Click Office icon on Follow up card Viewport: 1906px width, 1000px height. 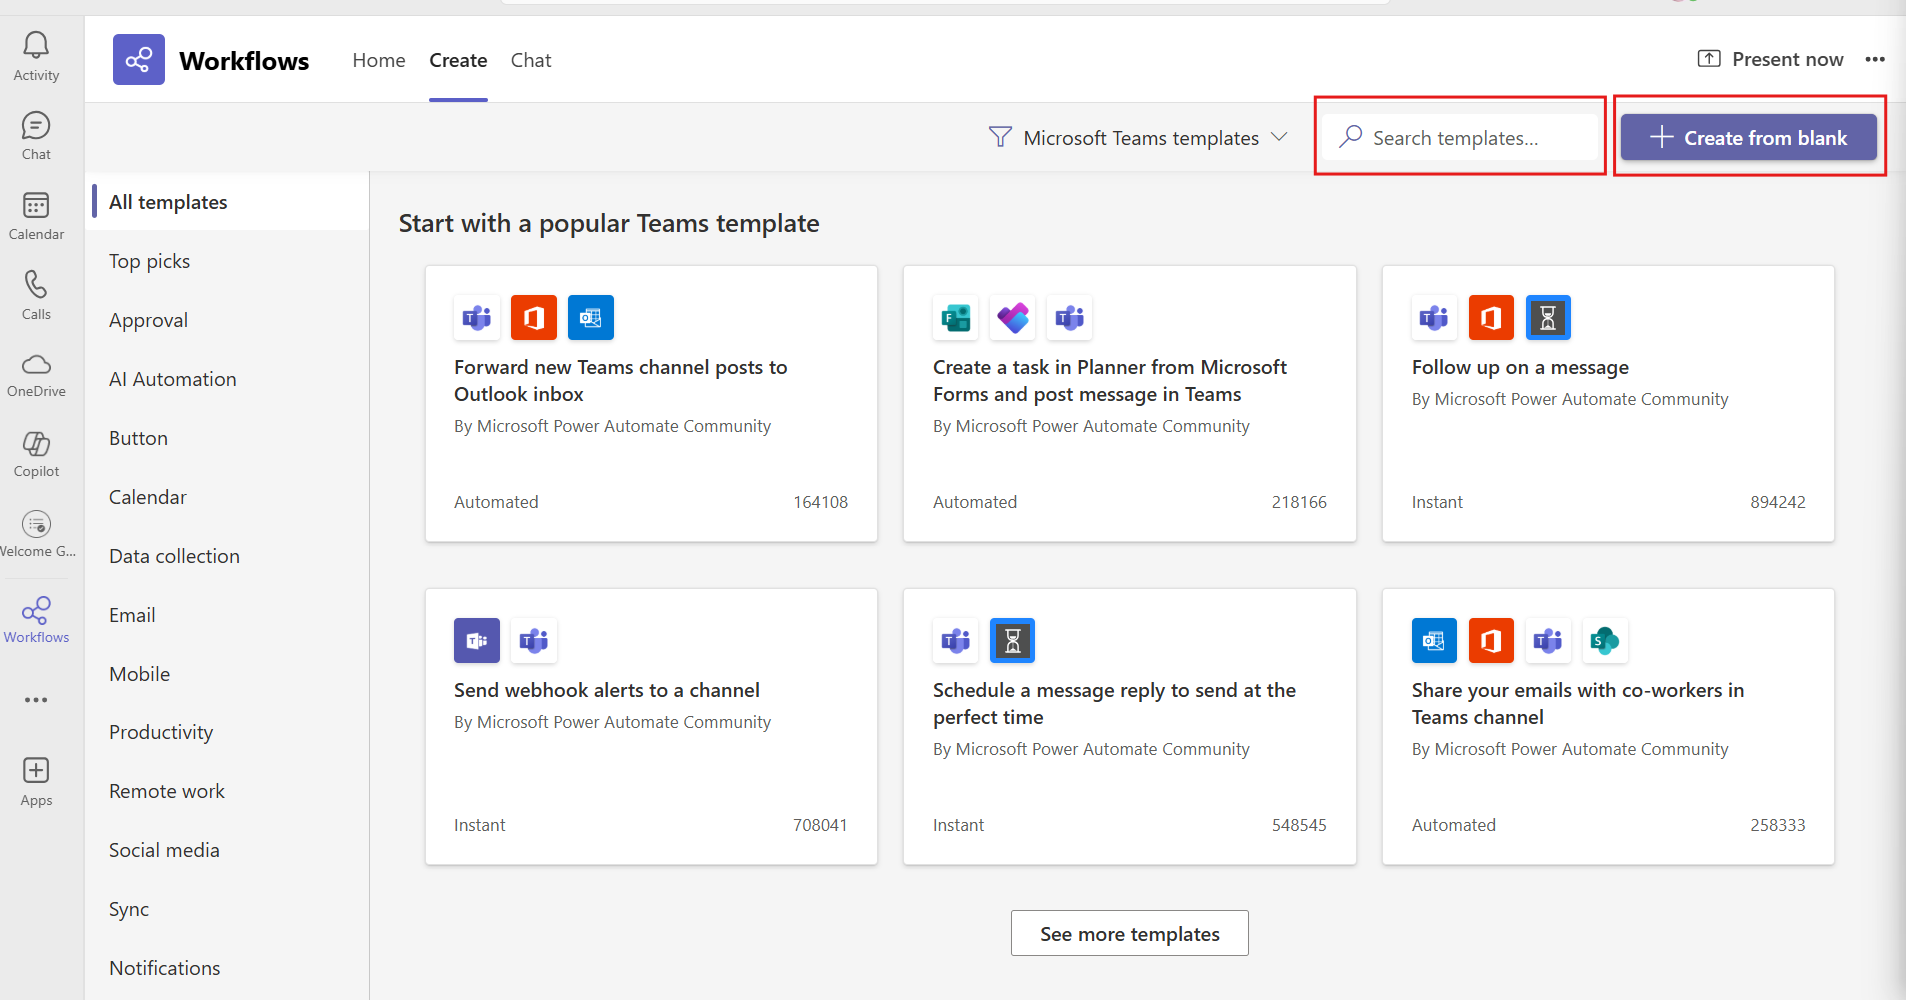point(1491,318)
